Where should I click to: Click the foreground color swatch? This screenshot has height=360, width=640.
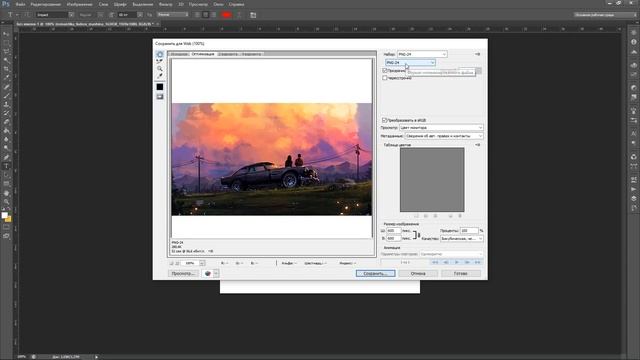pyautogui.click(x=4, y=215)
